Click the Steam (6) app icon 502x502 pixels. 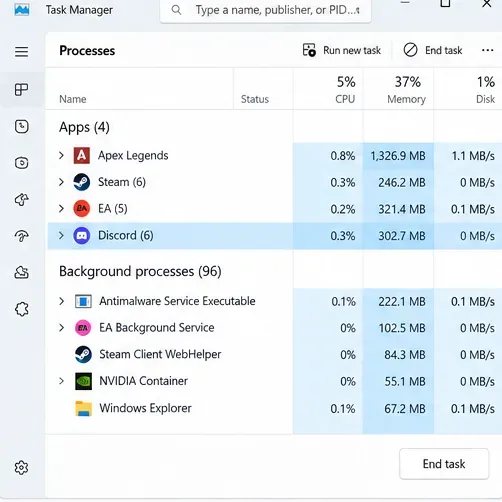click(x=82, y=182)
